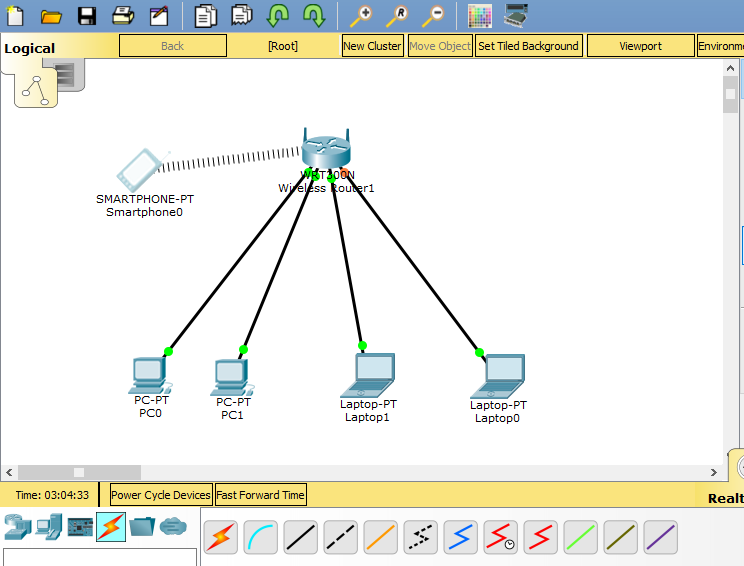The height and width of the screenshot is (566, 744).
Task: Click the vertical scrollbar up arrow
Action: [730, 69]
